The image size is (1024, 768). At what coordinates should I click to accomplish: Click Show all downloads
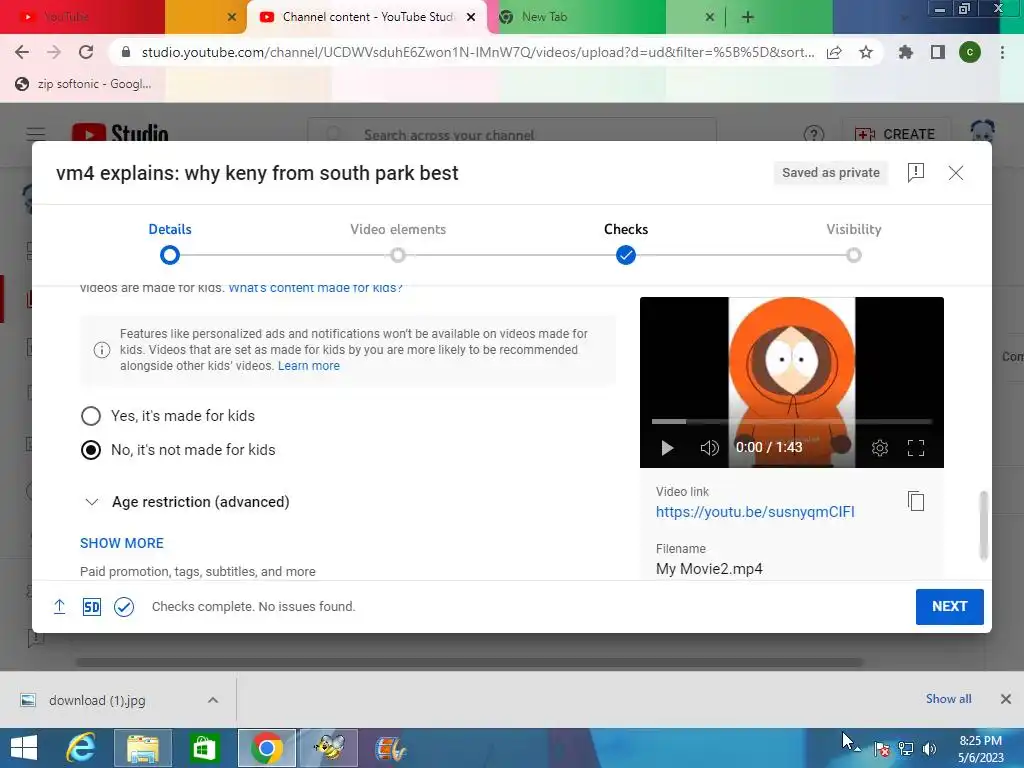[x=948, y=699]
